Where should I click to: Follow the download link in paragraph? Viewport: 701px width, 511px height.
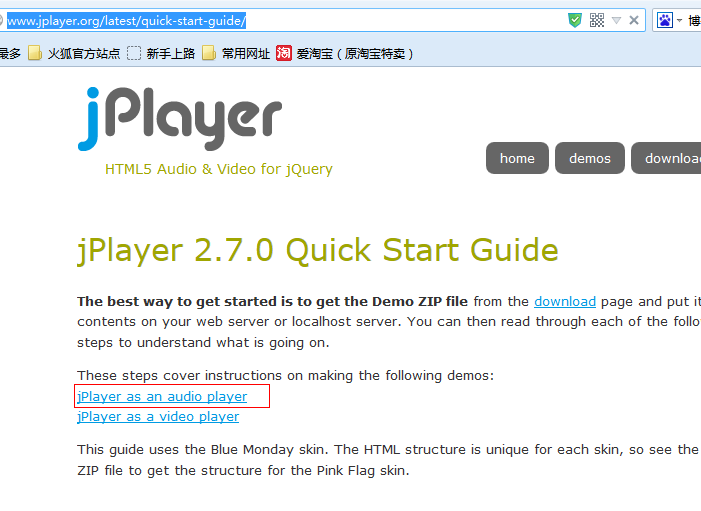[565, 302]
